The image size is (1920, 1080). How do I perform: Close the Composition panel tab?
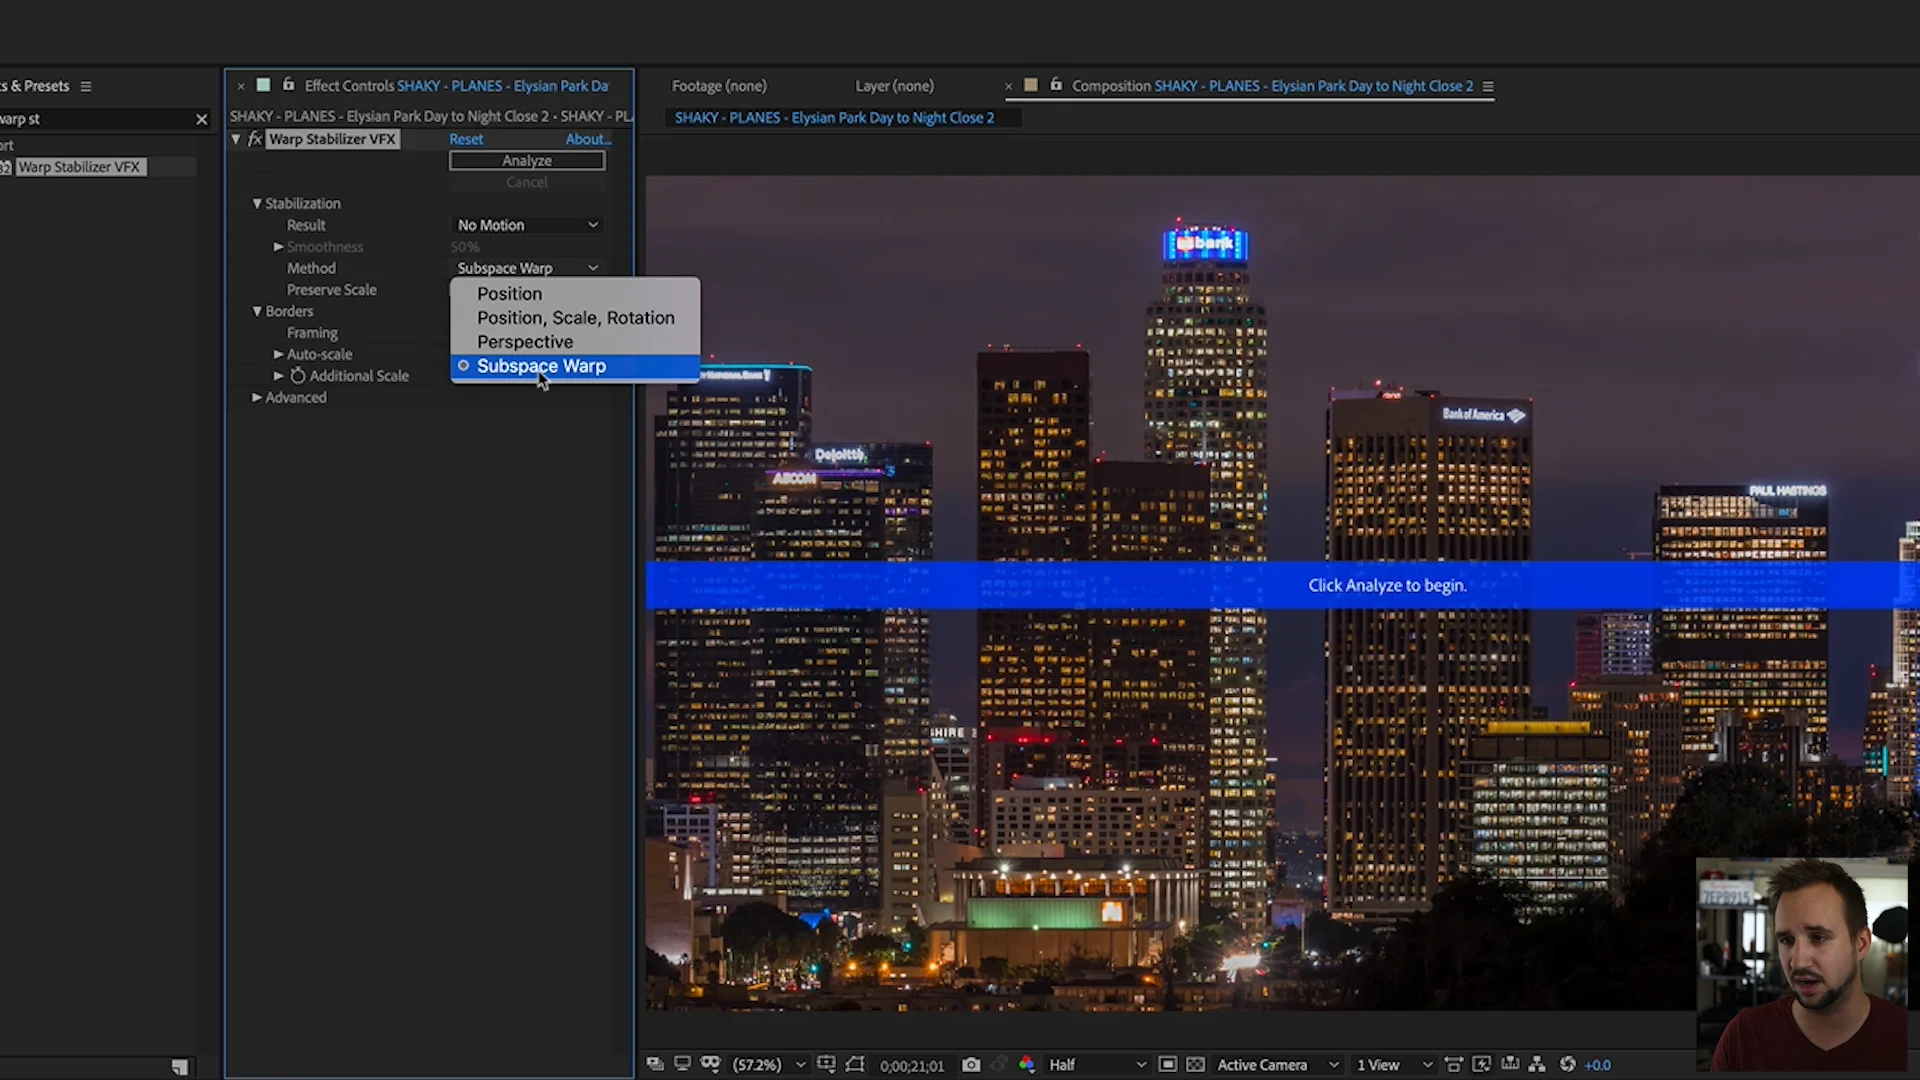click(x=1008, y=87)
